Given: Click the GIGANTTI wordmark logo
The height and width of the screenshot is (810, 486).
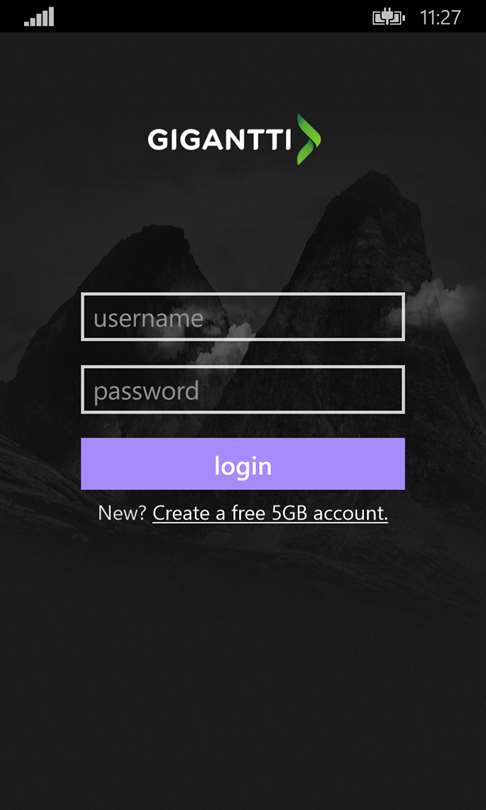Looking at the screenshot, I should click(220, 140).
